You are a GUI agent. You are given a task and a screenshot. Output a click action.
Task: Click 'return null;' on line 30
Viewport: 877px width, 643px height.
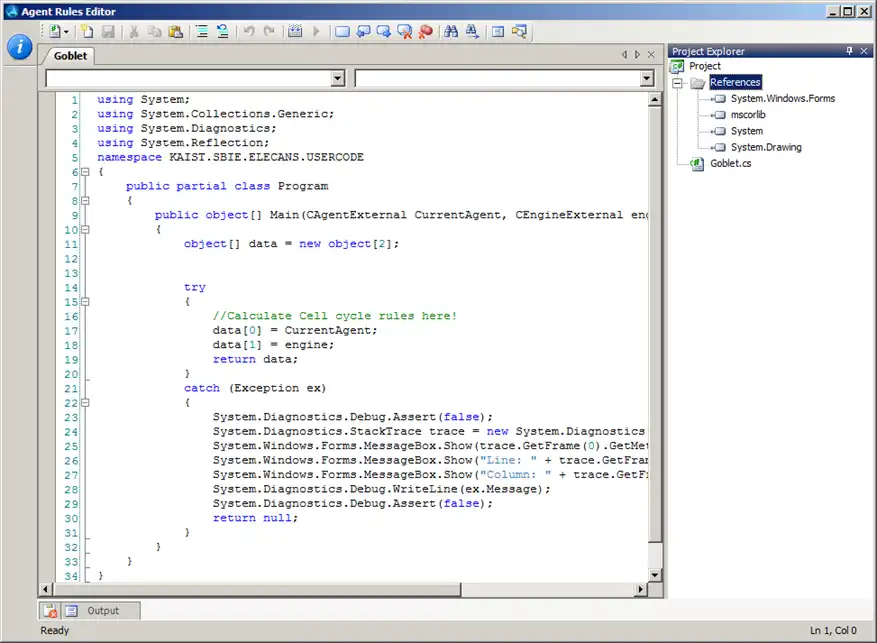pos(255,518)
